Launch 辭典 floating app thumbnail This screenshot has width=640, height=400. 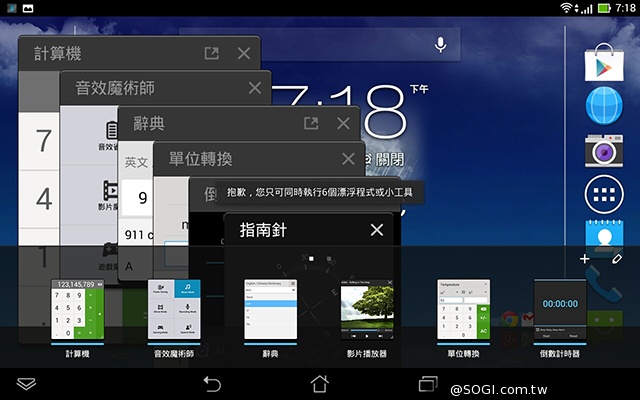(x=270, y=309)
